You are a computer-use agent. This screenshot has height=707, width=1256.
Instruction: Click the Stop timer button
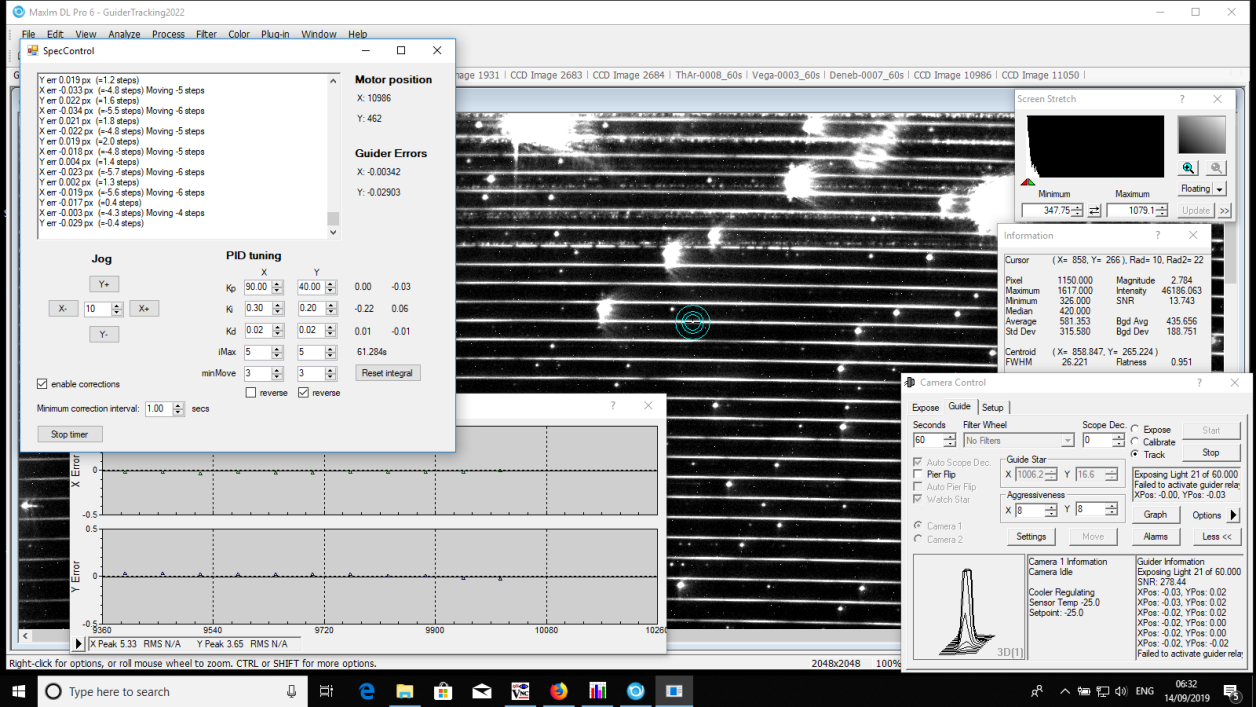tap(70, 434)
